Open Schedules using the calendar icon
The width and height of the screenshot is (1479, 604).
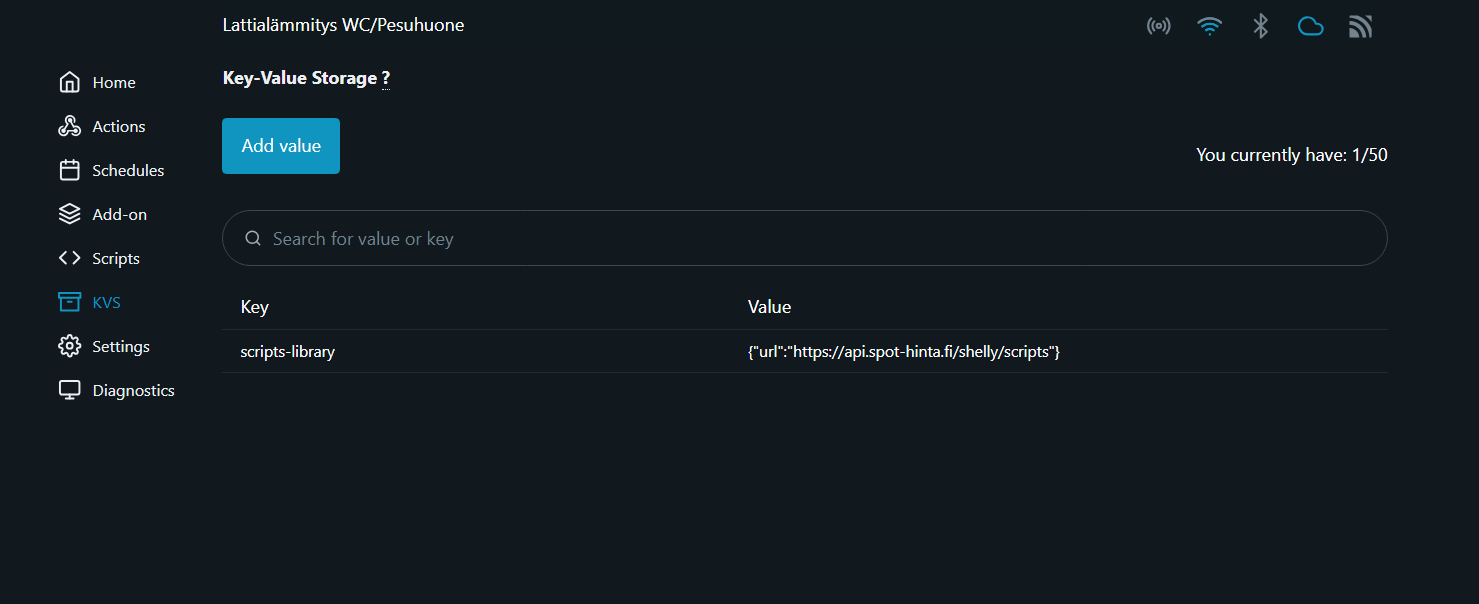(x=69, y=170)
